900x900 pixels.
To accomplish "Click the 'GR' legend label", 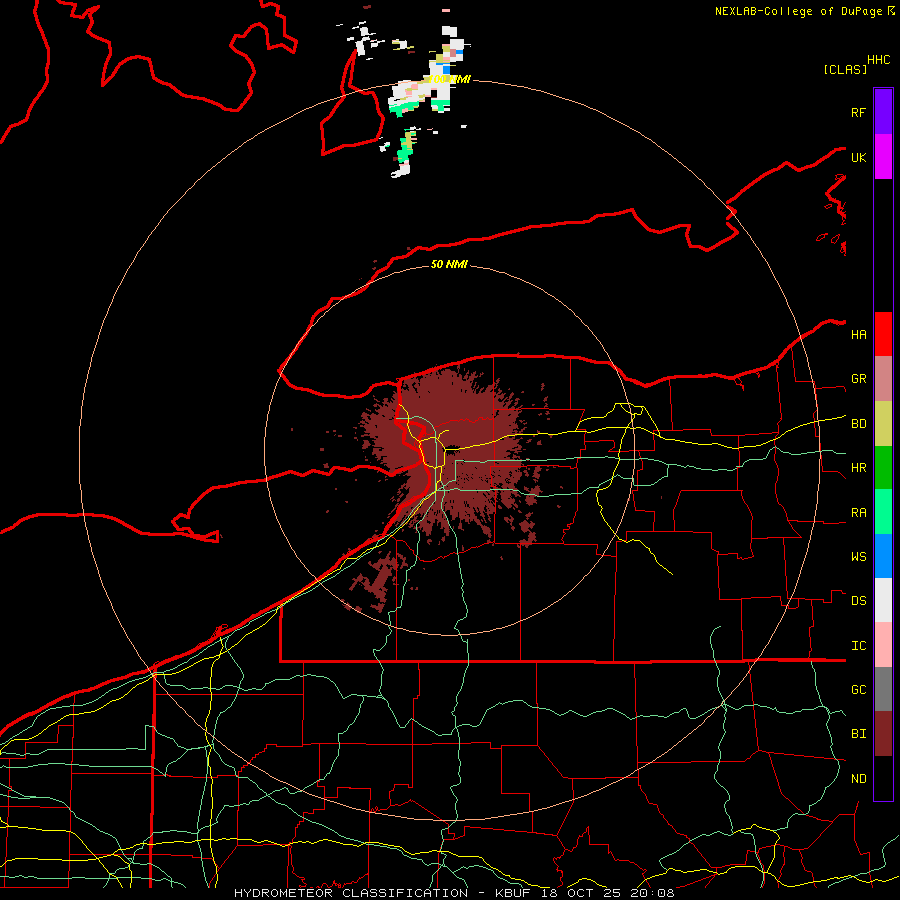I will [858, 379].
